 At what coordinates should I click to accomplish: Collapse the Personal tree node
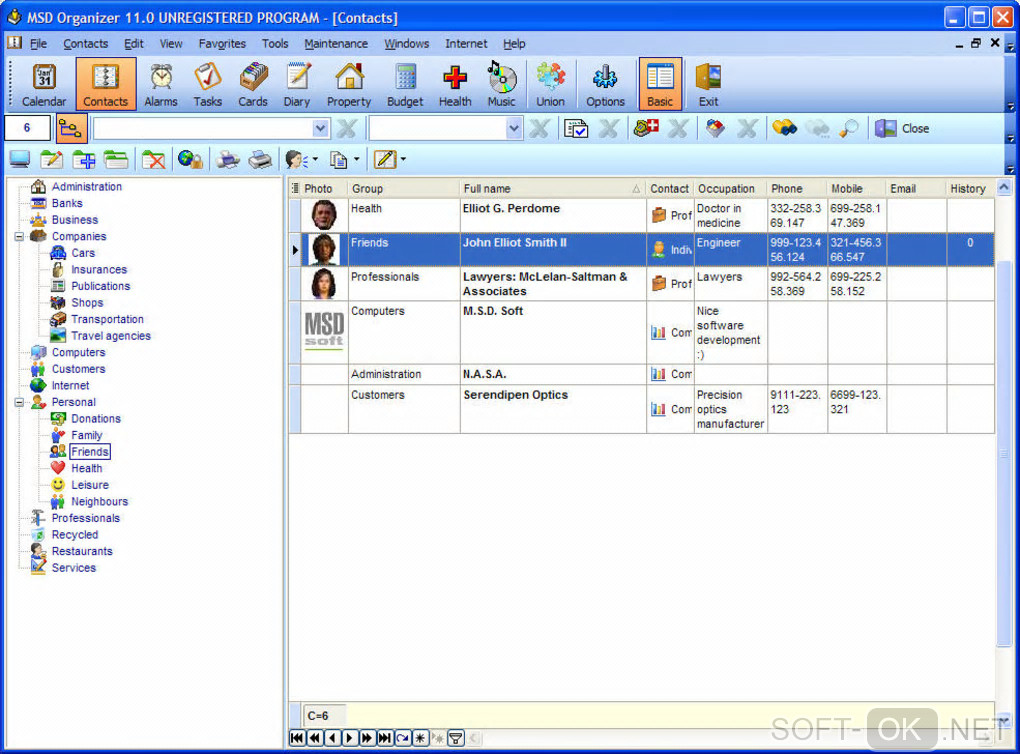point(20,402)
